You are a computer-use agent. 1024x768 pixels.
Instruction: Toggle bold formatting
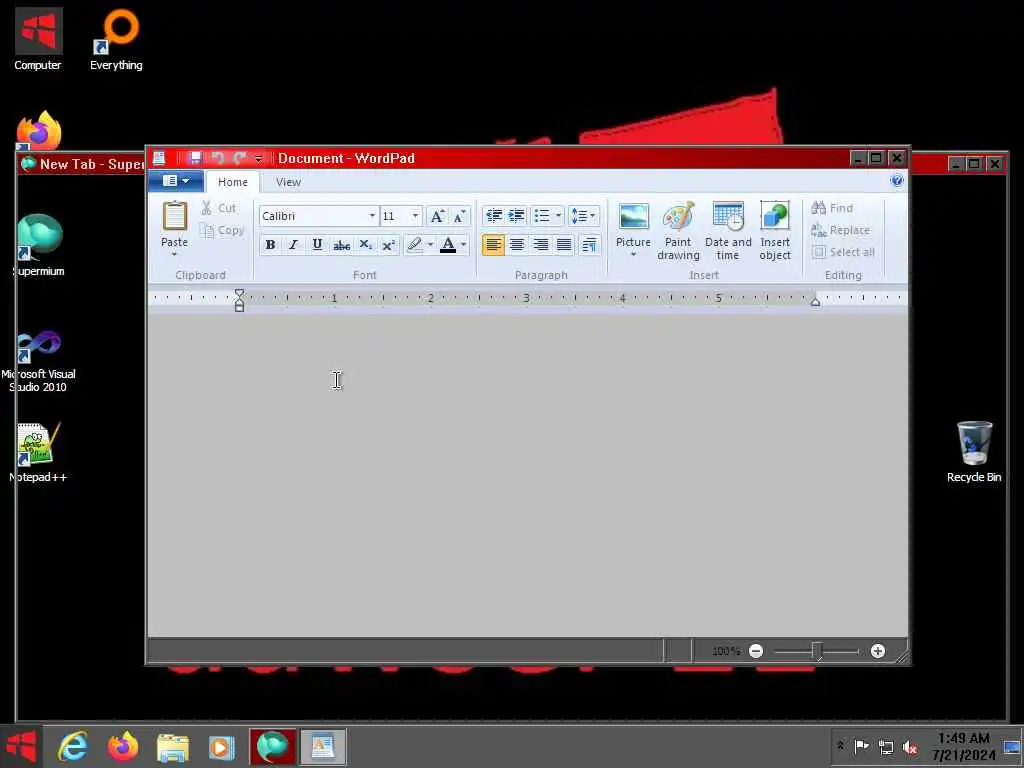[270, 245]
